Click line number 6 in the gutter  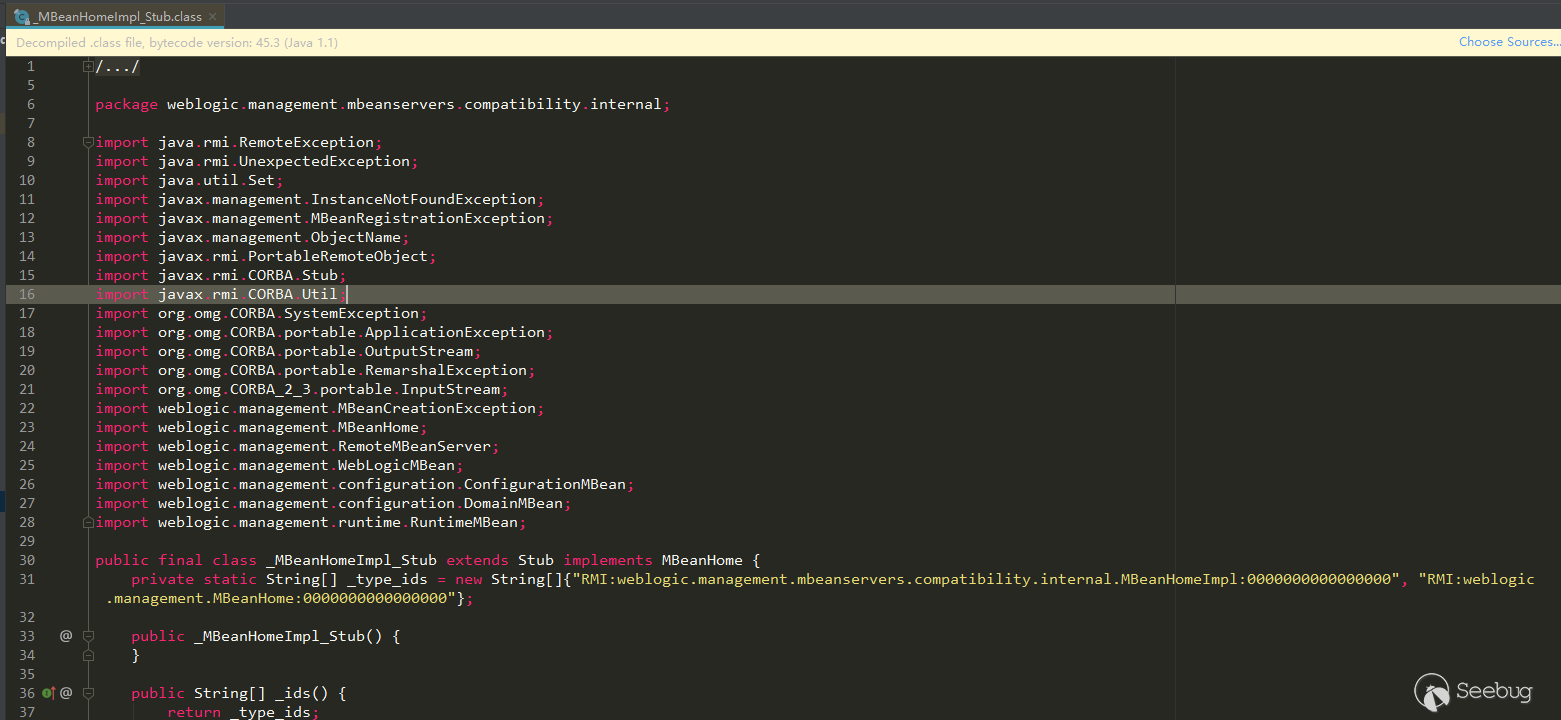pyautogui.click(x=31, y=104)
